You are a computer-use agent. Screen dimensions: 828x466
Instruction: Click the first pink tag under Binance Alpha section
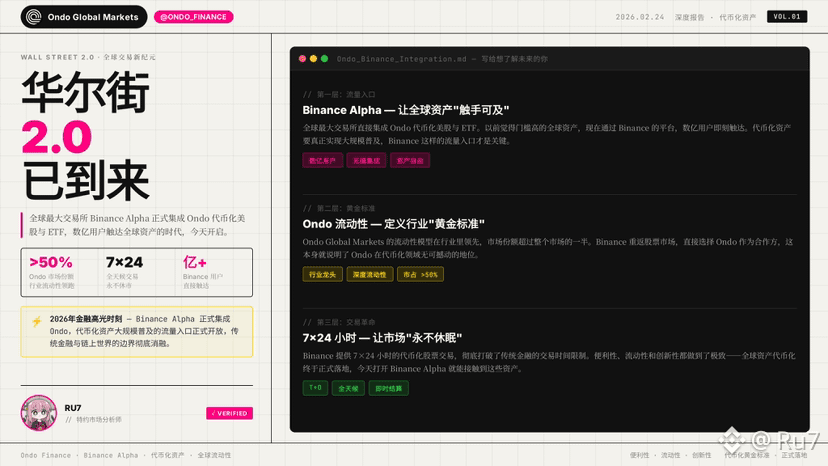click(323, 160)
